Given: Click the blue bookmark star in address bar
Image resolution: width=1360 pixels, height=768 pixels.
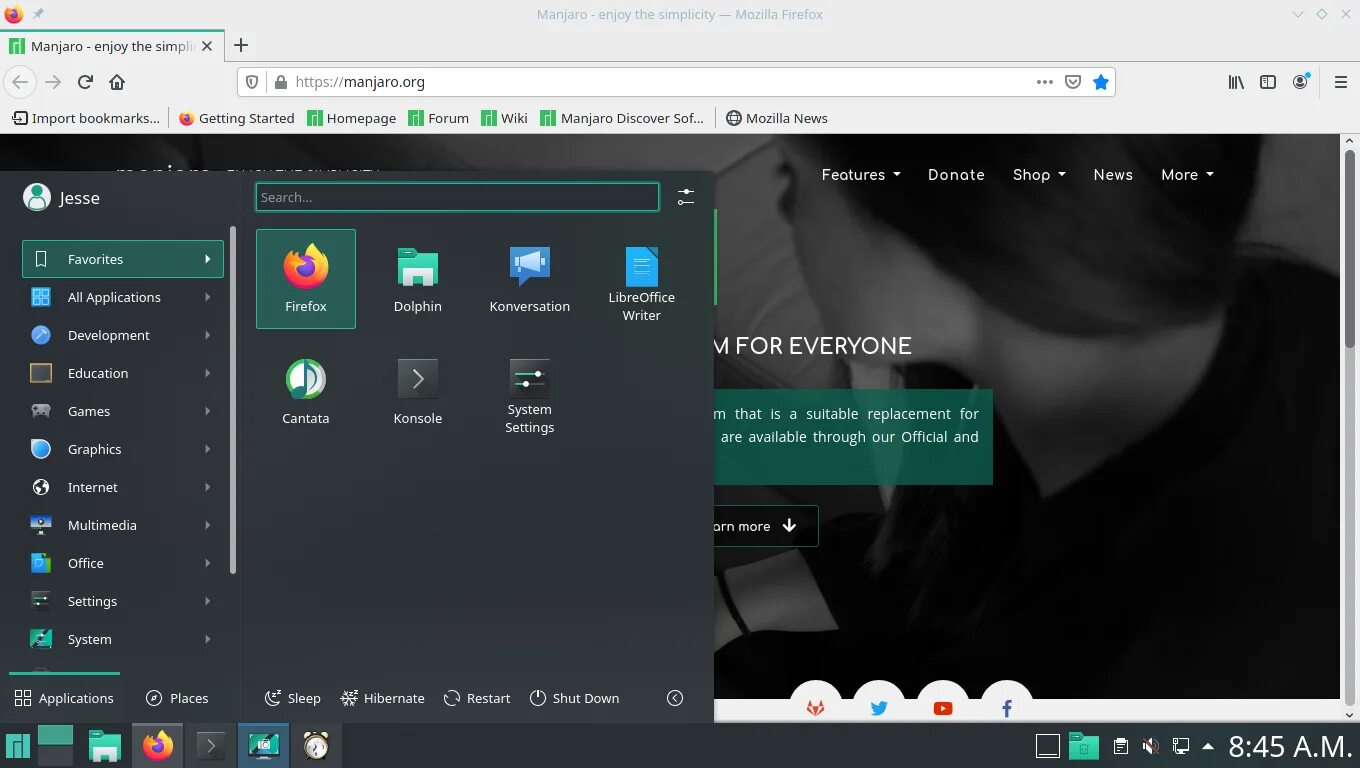Looking at the screenshot, I should (1101, 82).
